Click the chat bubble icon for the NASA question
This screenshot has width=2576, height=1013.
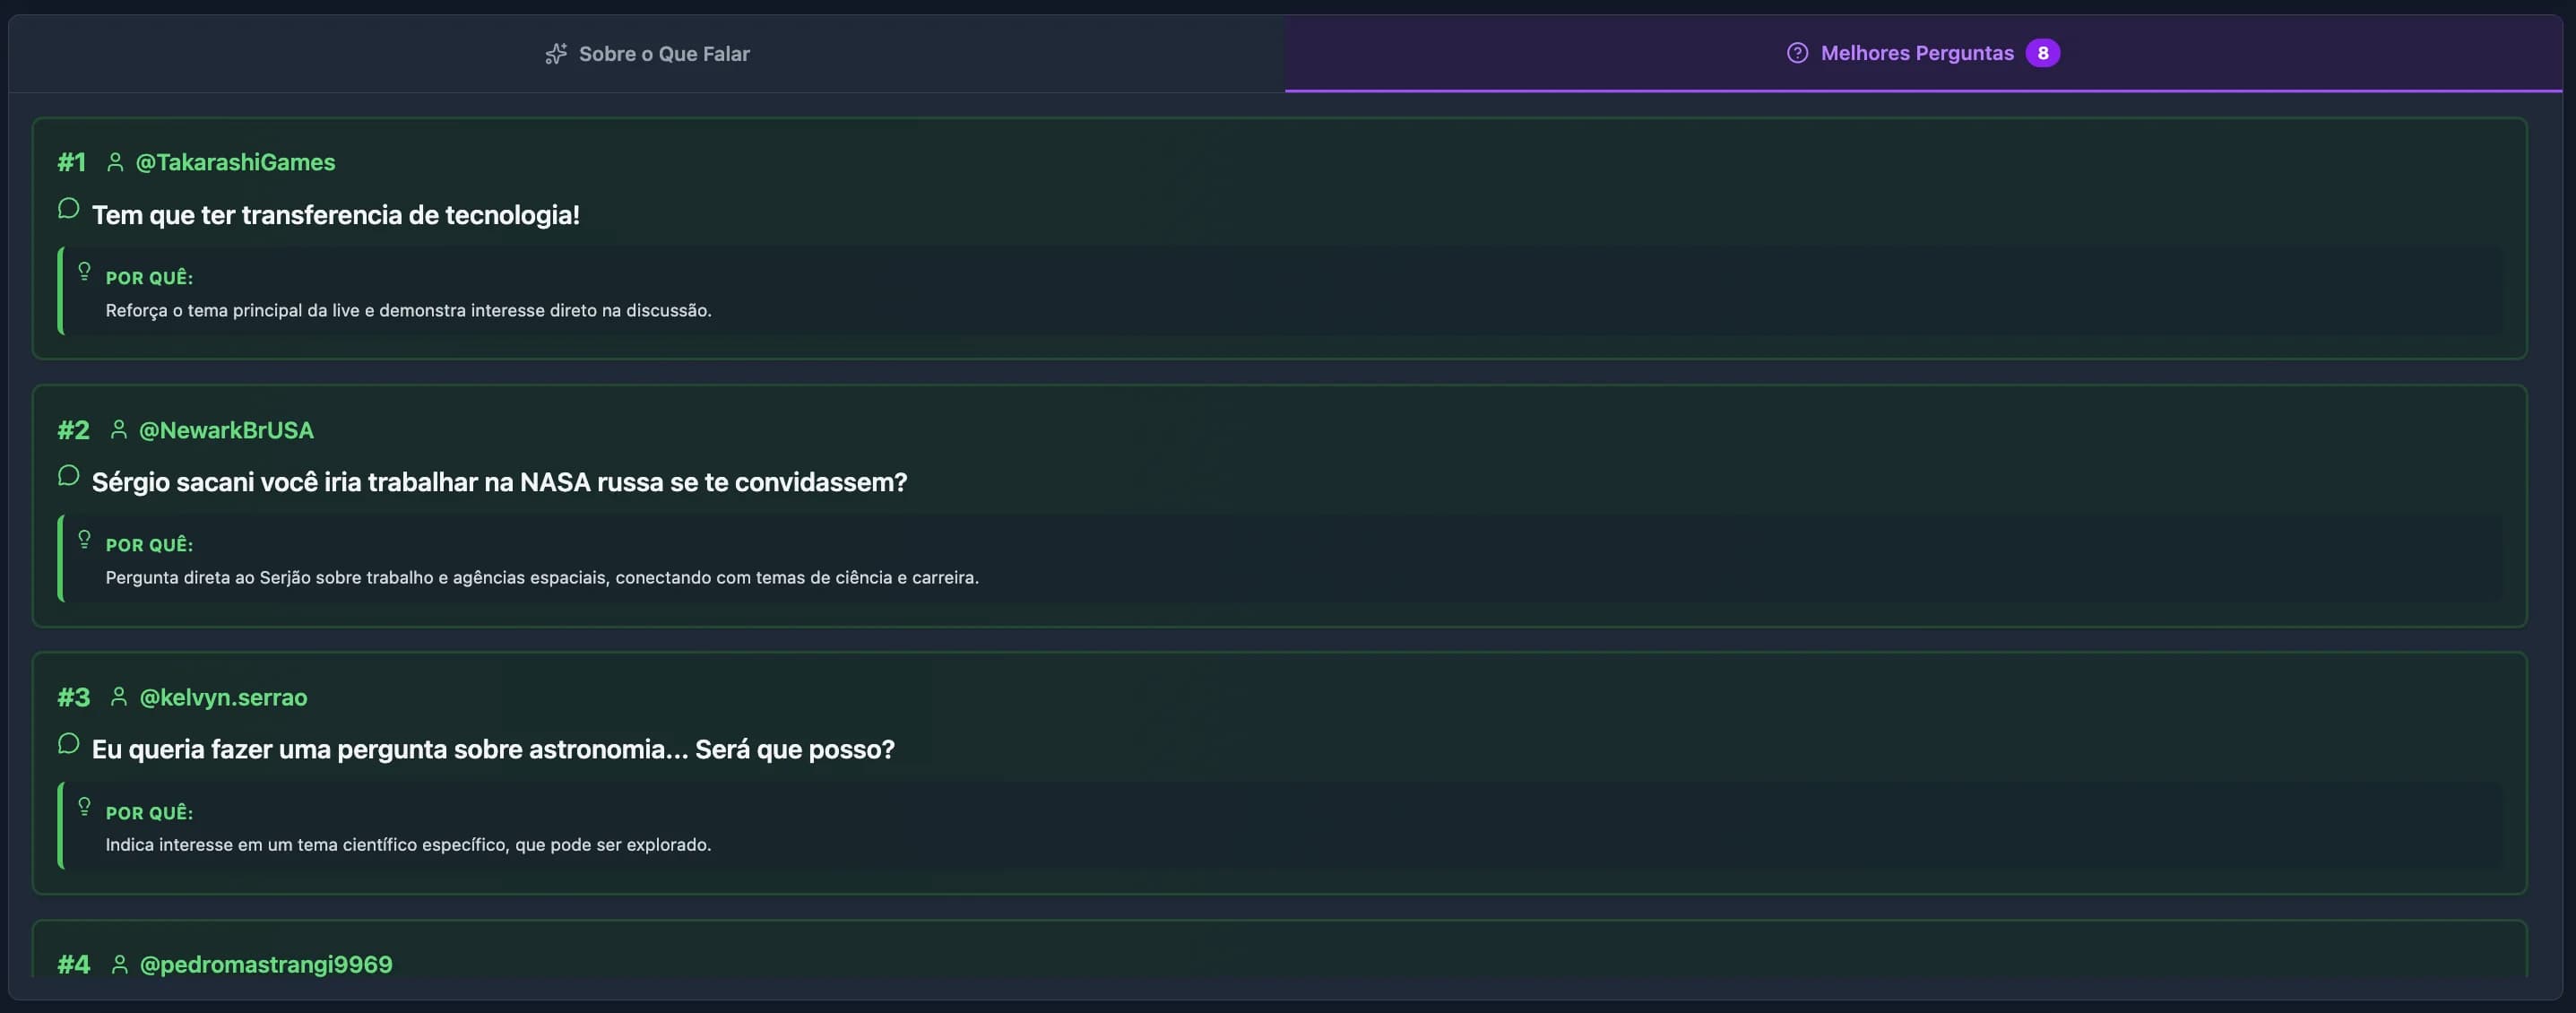coord(68,476)
